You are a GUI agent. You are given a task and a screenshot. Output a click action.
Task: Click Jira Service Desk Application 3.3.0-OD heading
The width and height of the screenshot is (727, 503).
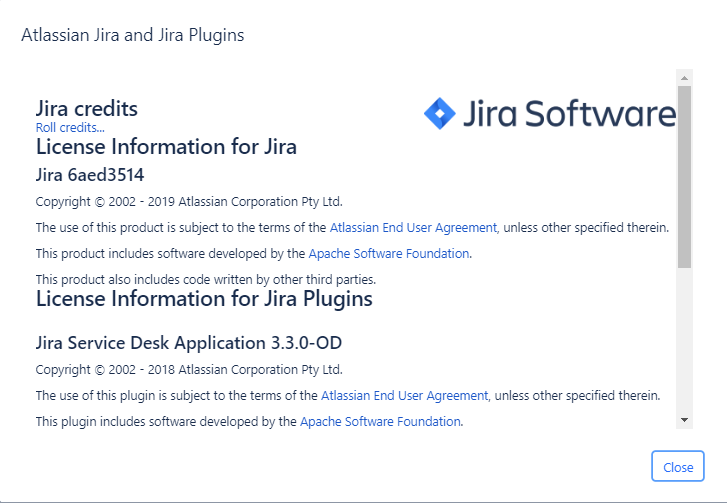click(x=189, y=343)
